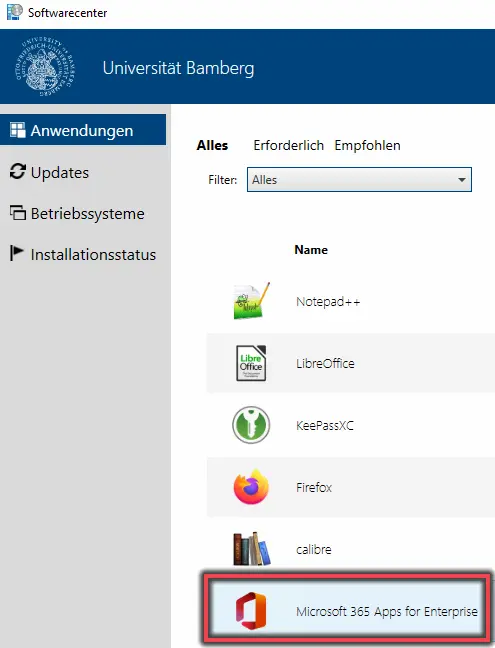Click the Universität Bamberg seal logo
The image size is (495, 648).
click(45, 67)
